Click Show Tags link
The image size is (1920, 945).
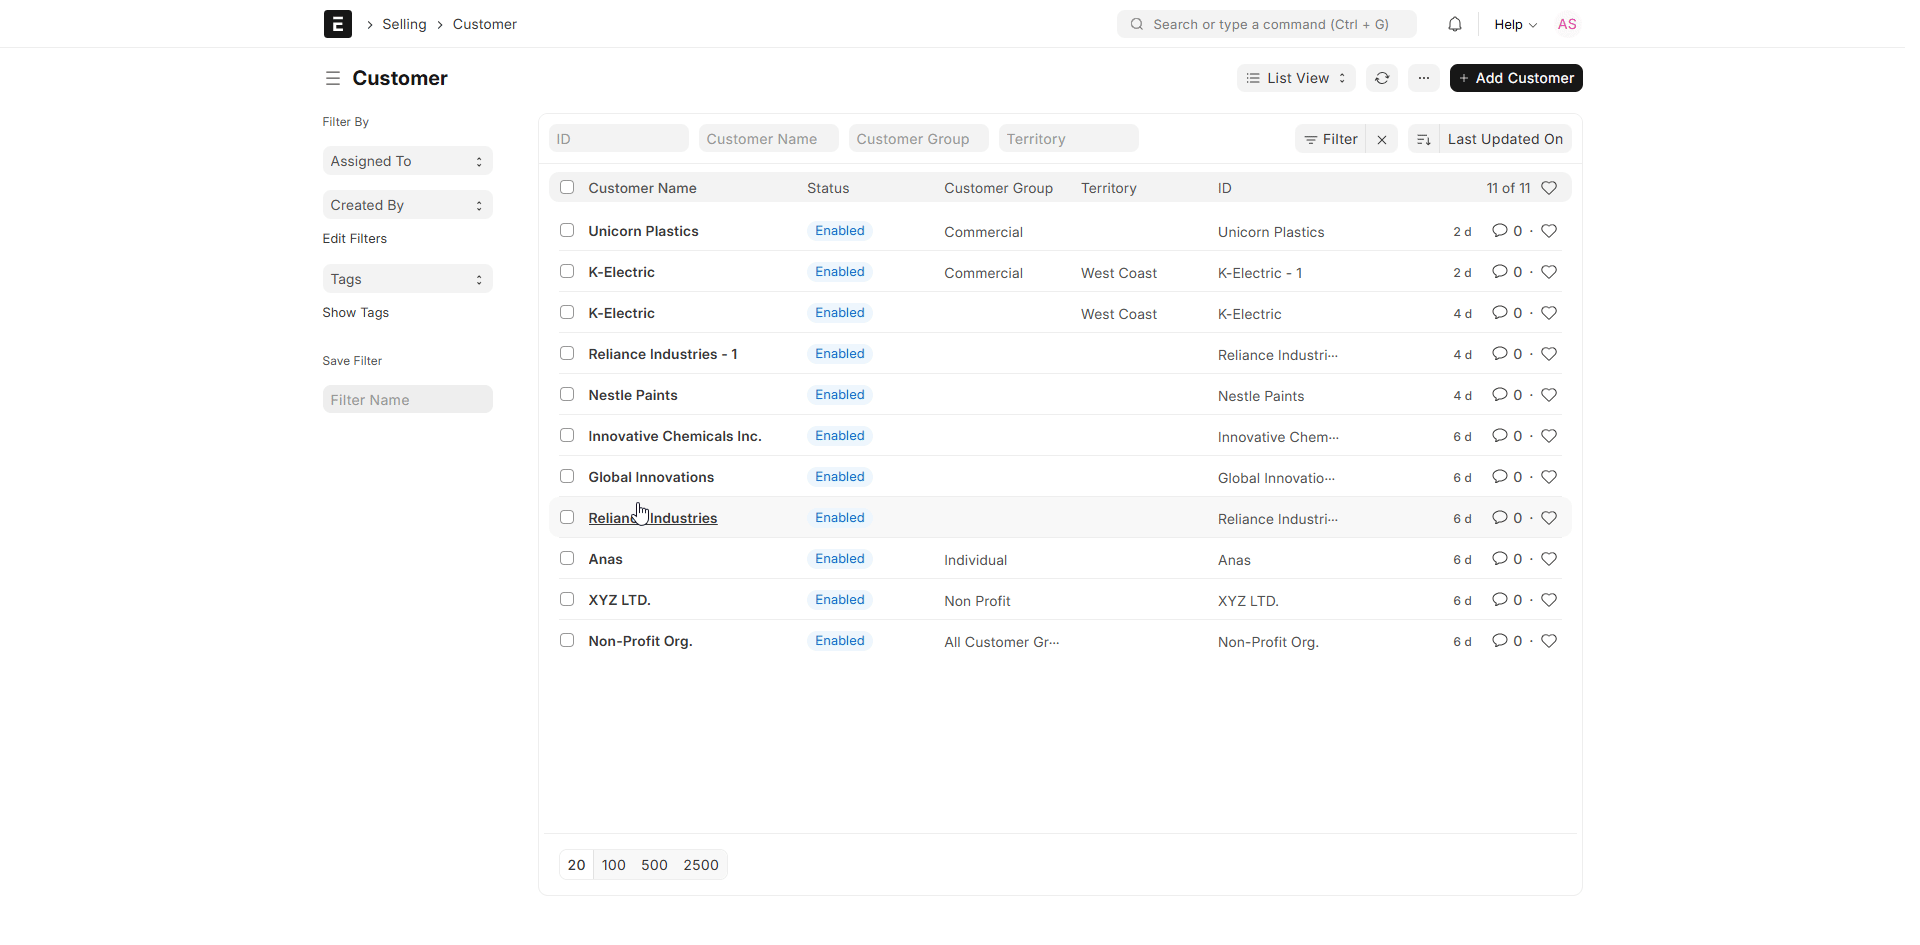click(x=356, y=313)
